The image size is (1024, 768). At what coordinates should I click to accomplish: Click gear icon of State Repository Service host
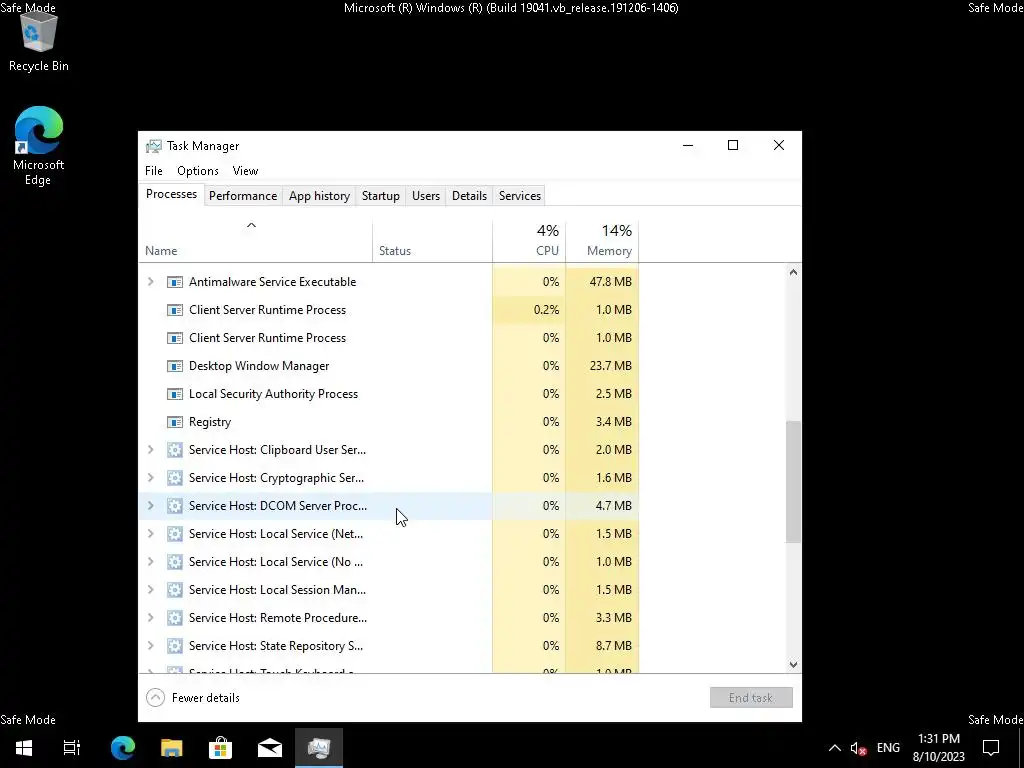174,646
